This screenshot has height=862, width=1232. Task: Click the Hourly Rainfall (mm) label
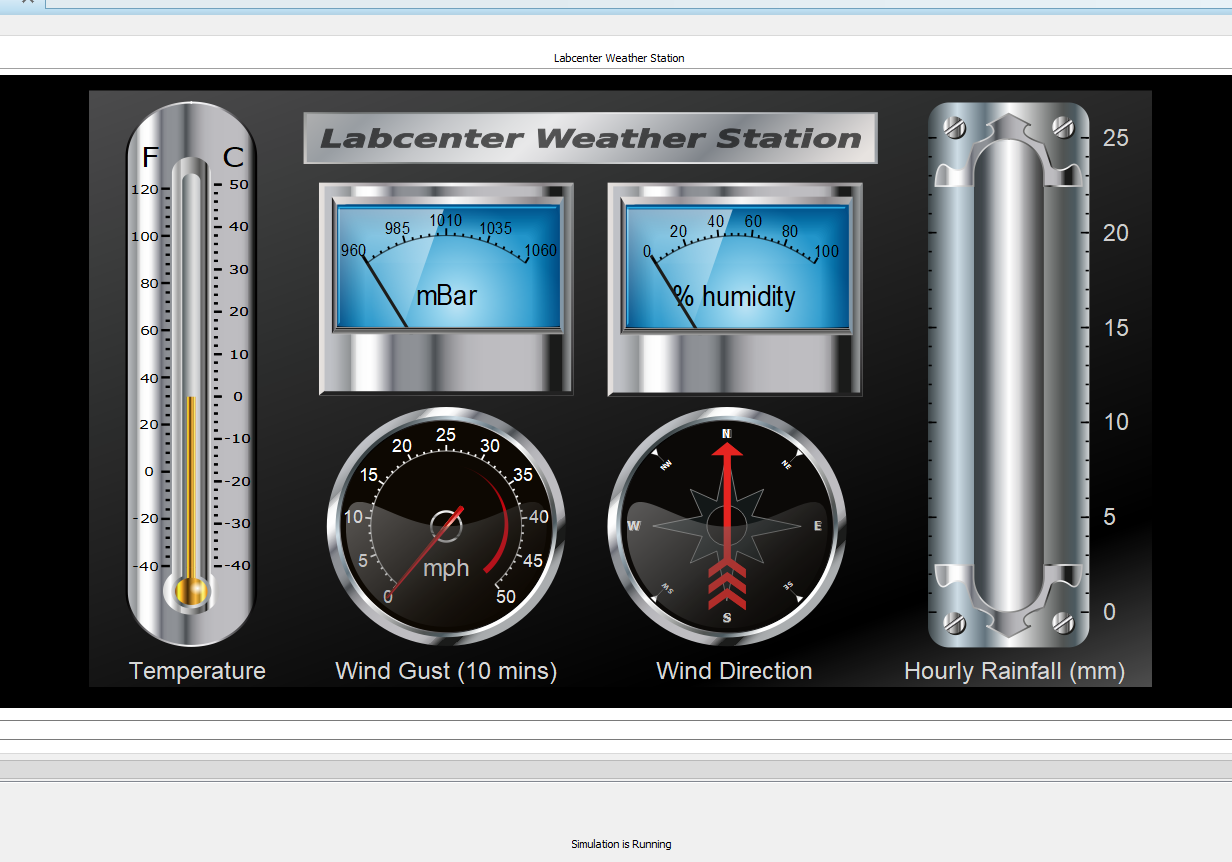[1014, 671]
